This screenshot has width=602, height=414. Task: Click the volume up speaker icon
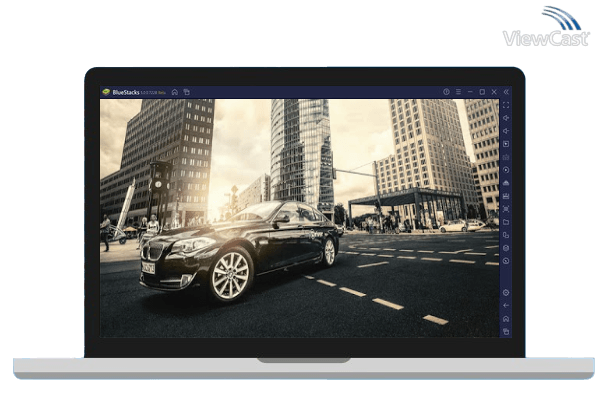point(506,118)
